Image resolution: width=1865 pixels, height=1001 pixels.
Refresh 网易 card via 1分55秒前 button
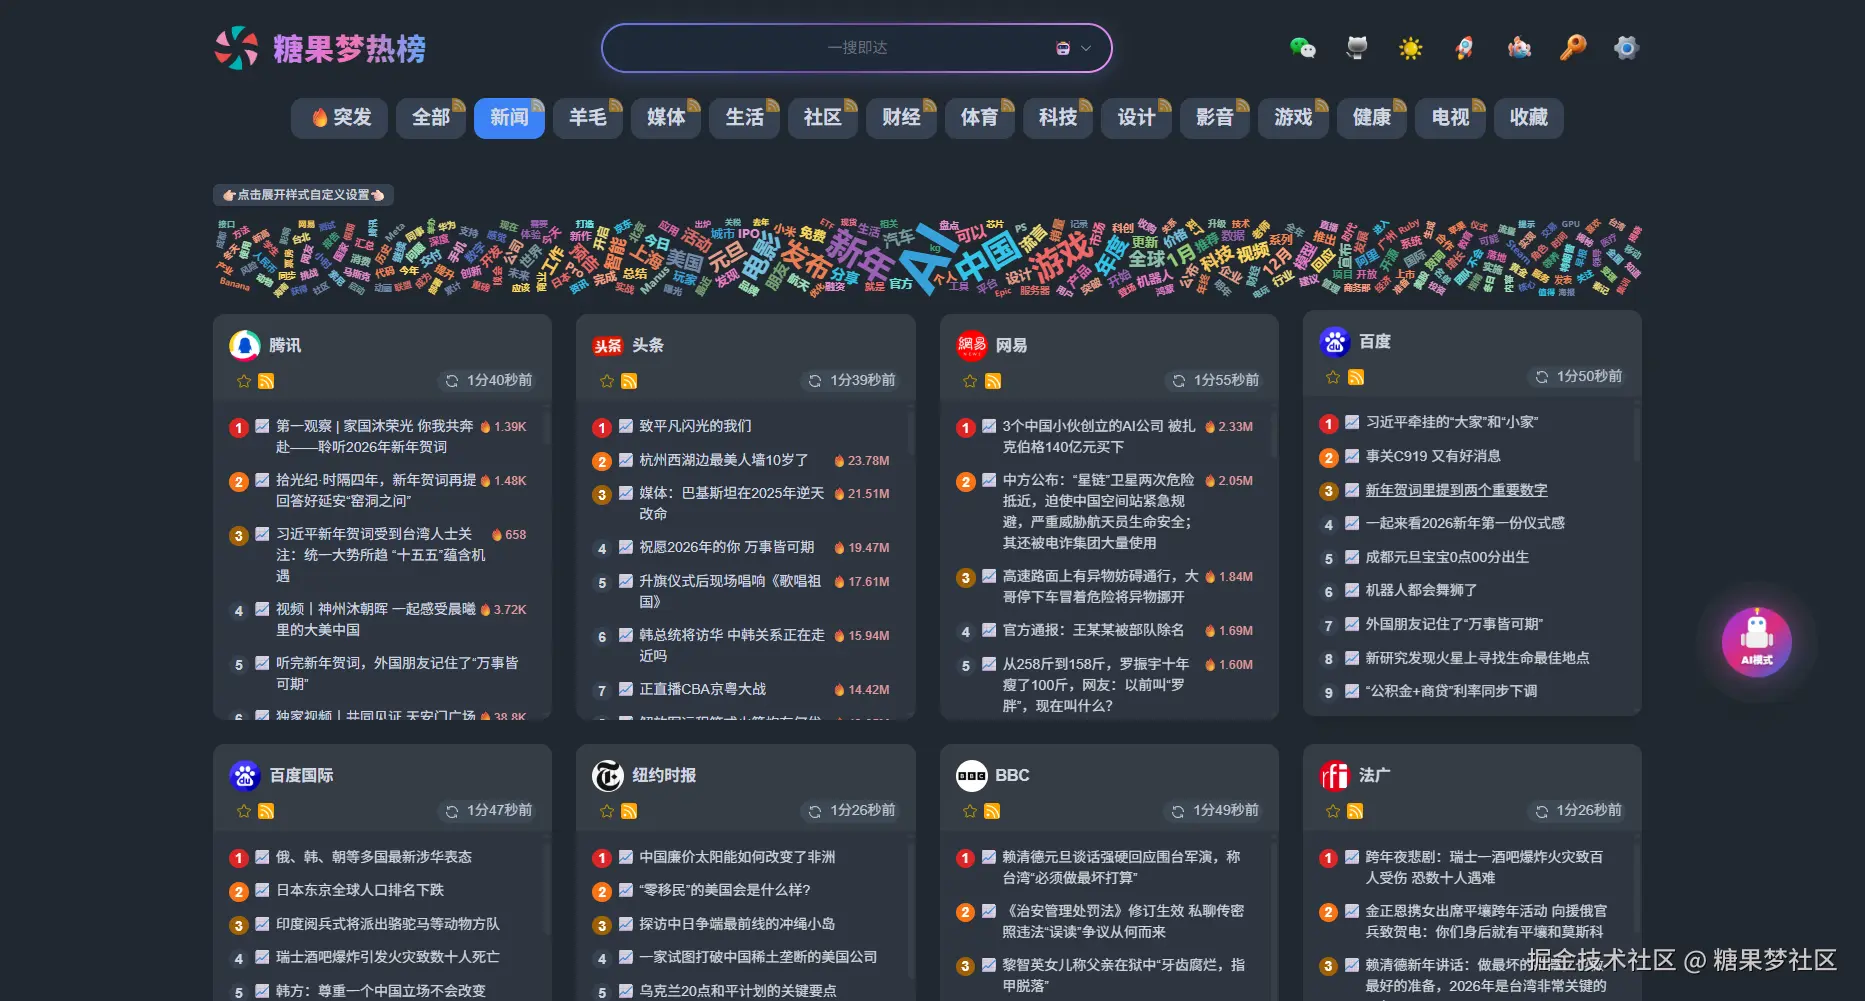[1216, 381]
